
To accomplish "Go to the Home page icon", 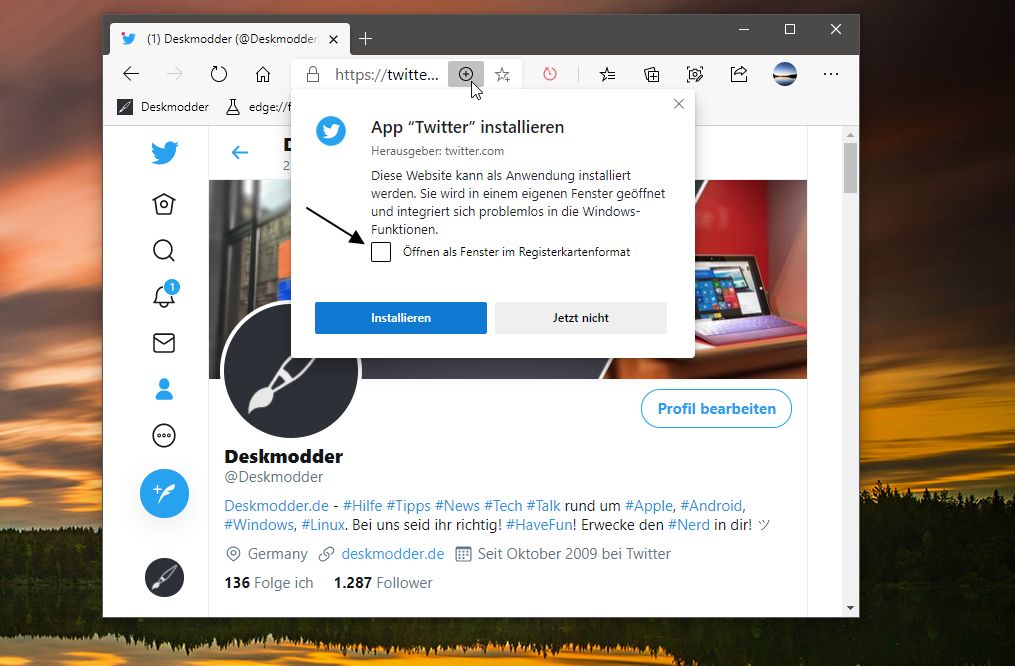I will tap(263, 74).
